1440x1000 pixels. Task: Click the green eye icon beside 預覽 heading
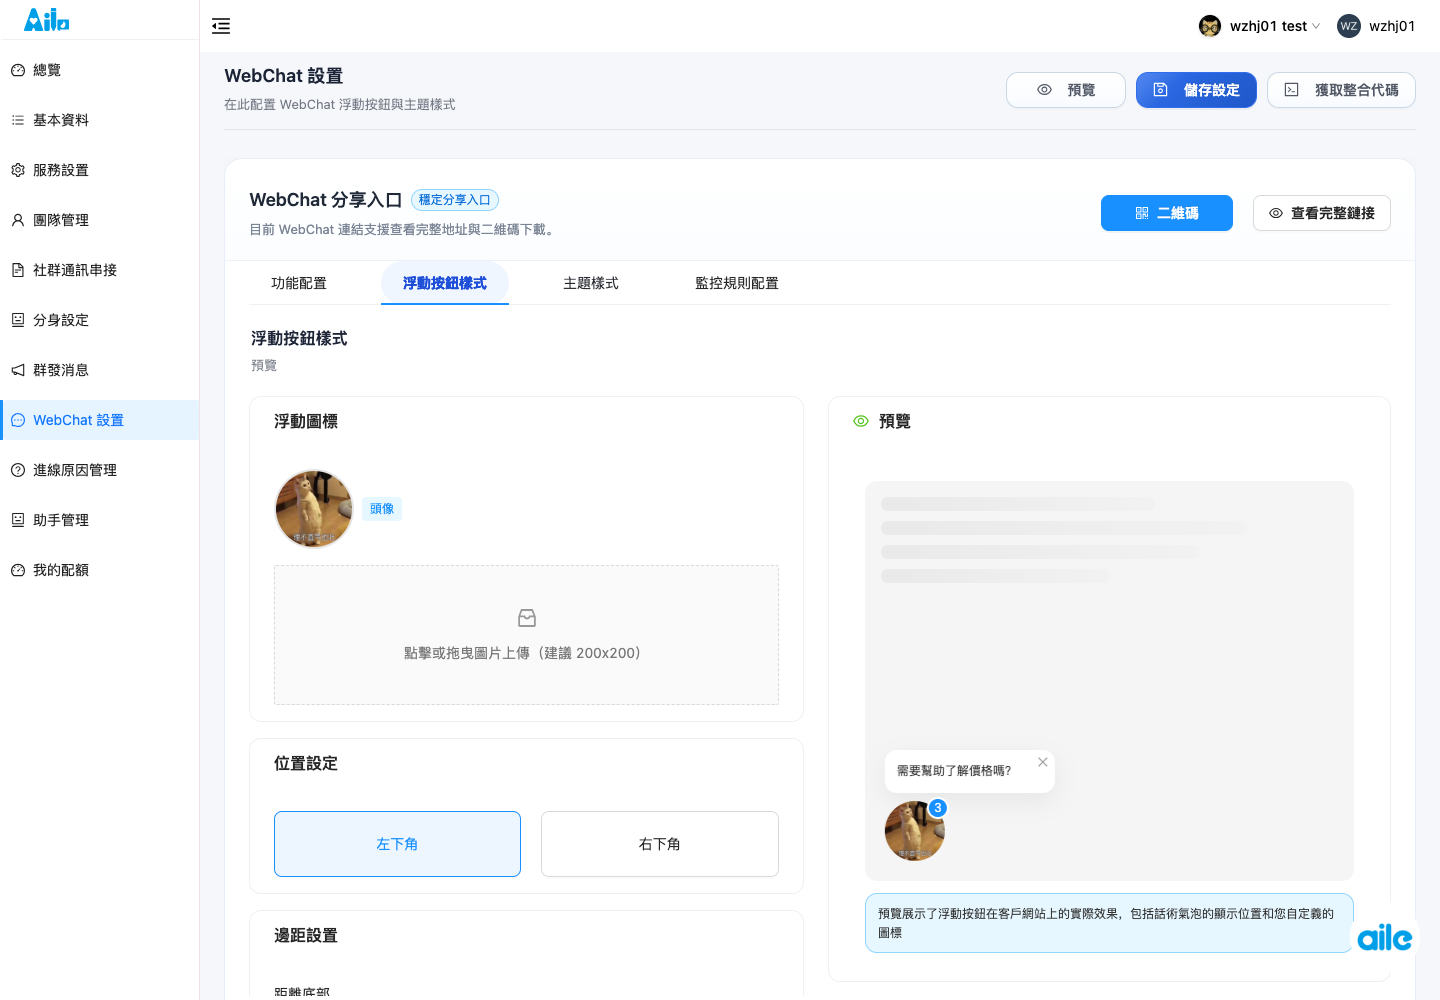pos(861,421)
